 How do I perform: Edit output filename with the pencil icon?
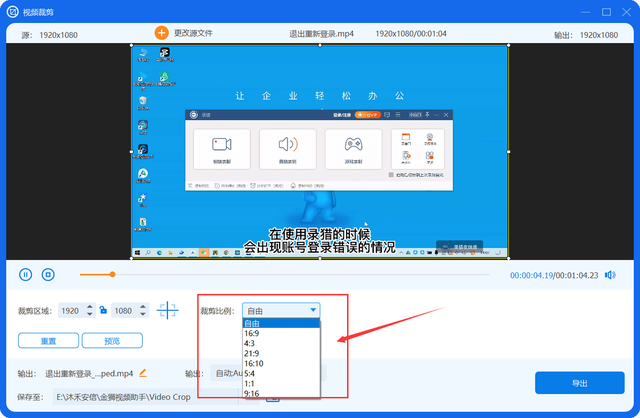pyautogui.click(x=143, y=373)
